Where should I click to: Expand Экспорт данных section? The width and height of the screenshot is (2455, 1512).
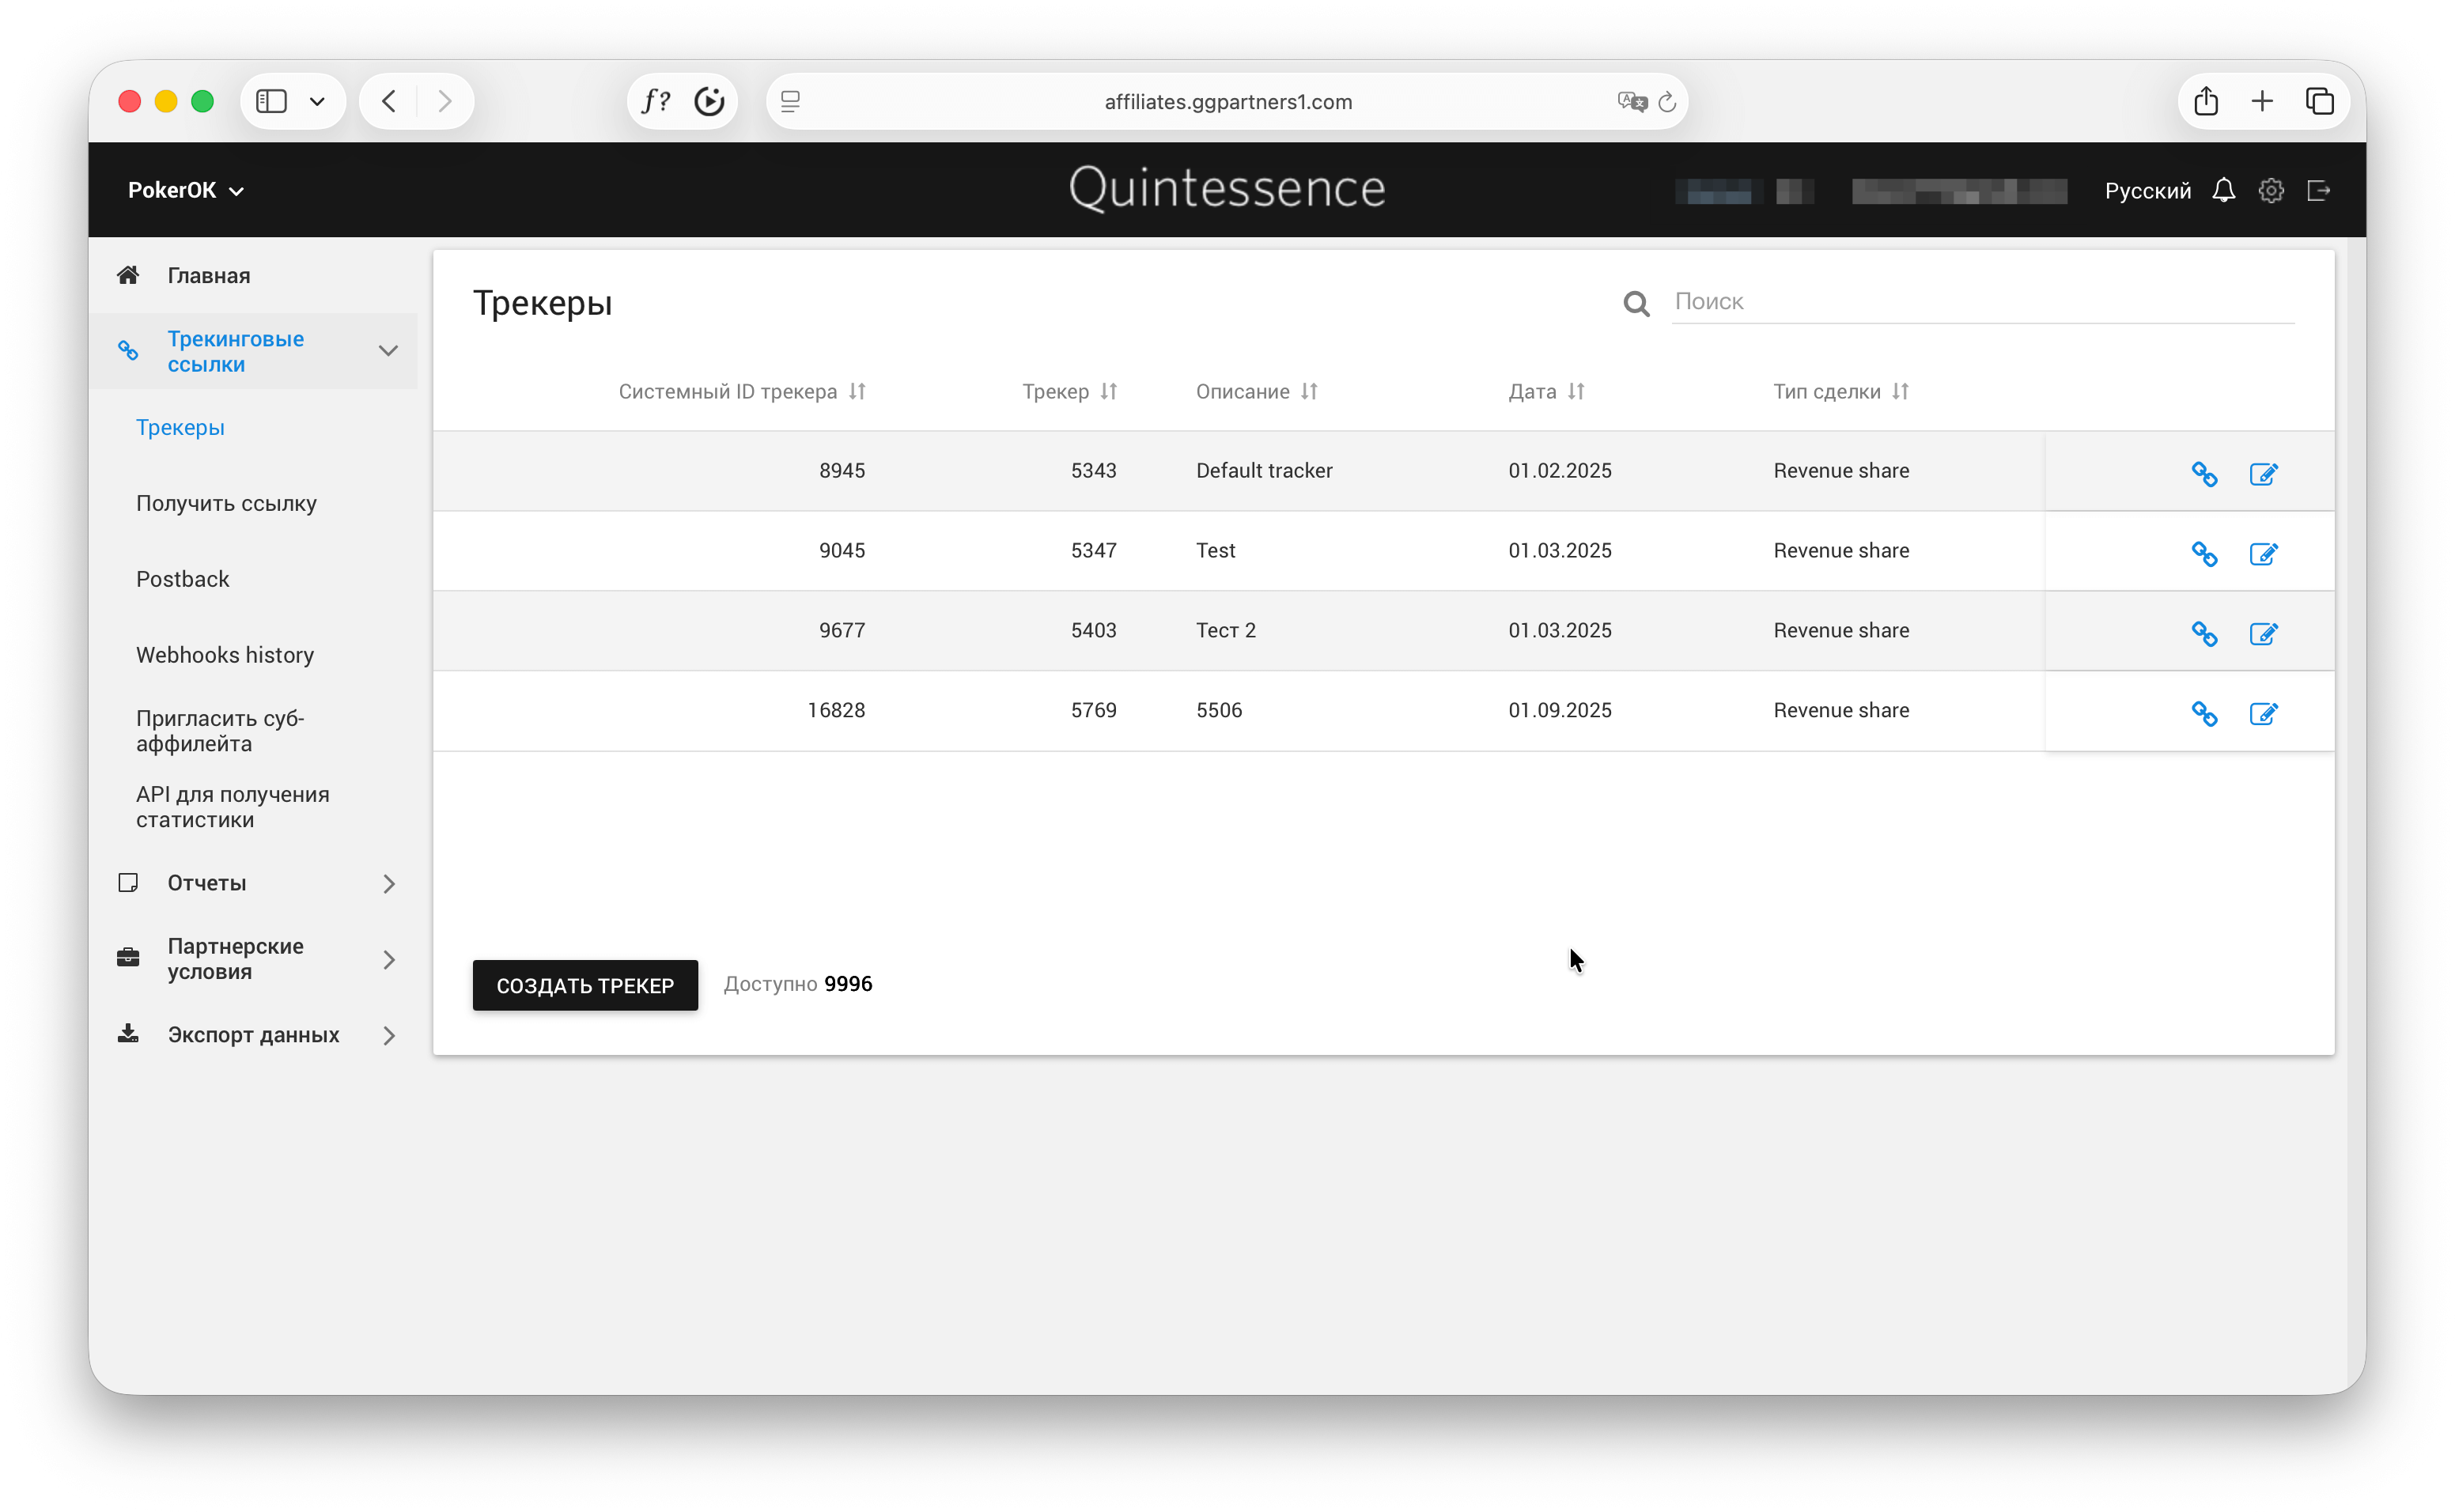tap(389, 1036)
